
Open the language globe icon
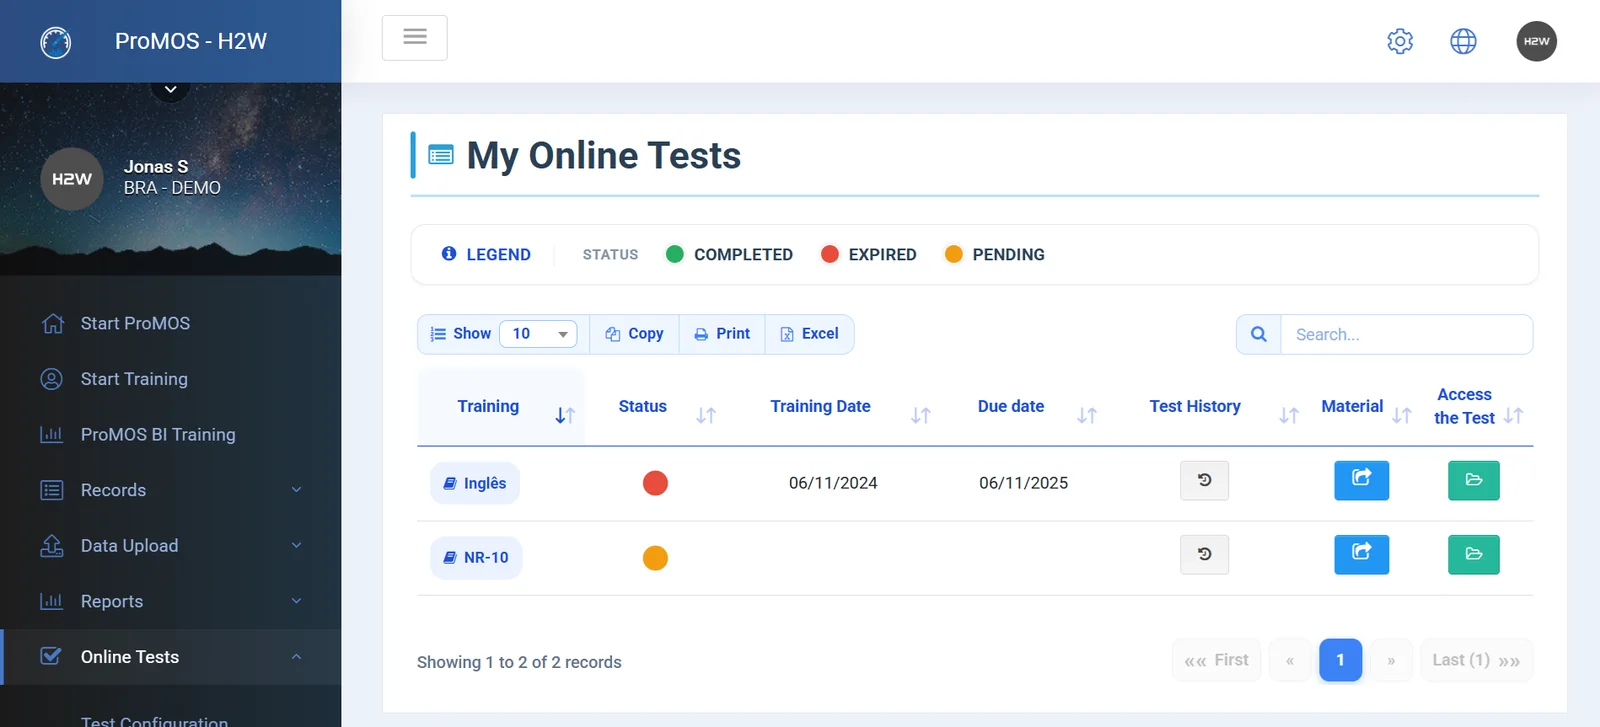(1463, 41)
